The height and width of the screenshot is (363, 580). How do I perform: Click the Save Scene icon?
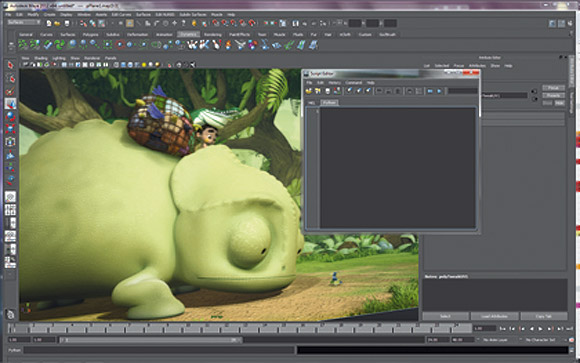(x=67, y=23)
